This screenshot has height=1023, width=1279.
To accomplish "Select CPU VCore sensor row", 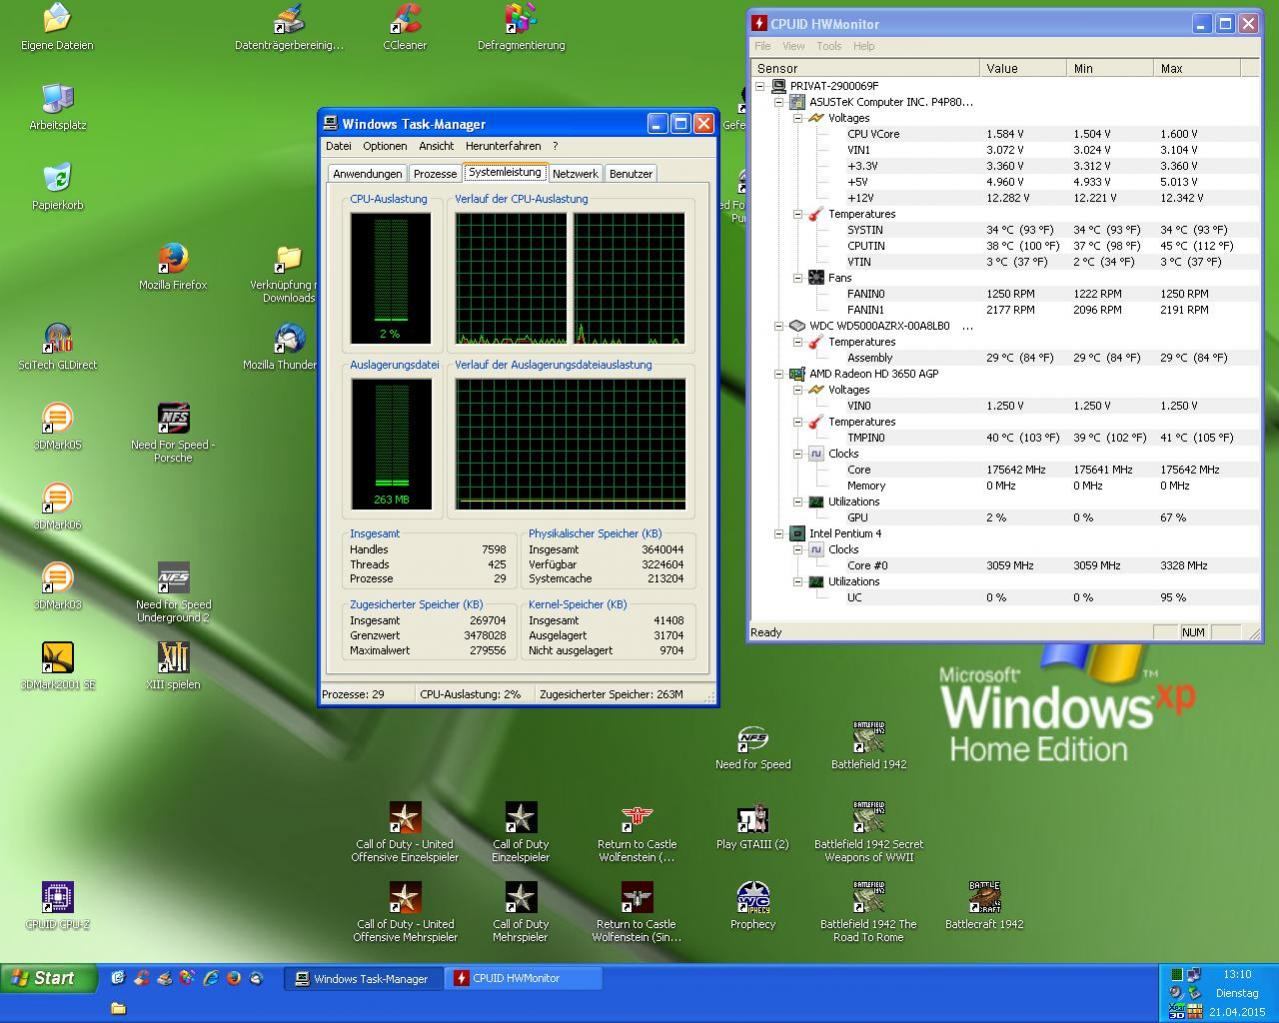I will [1005, 134].
